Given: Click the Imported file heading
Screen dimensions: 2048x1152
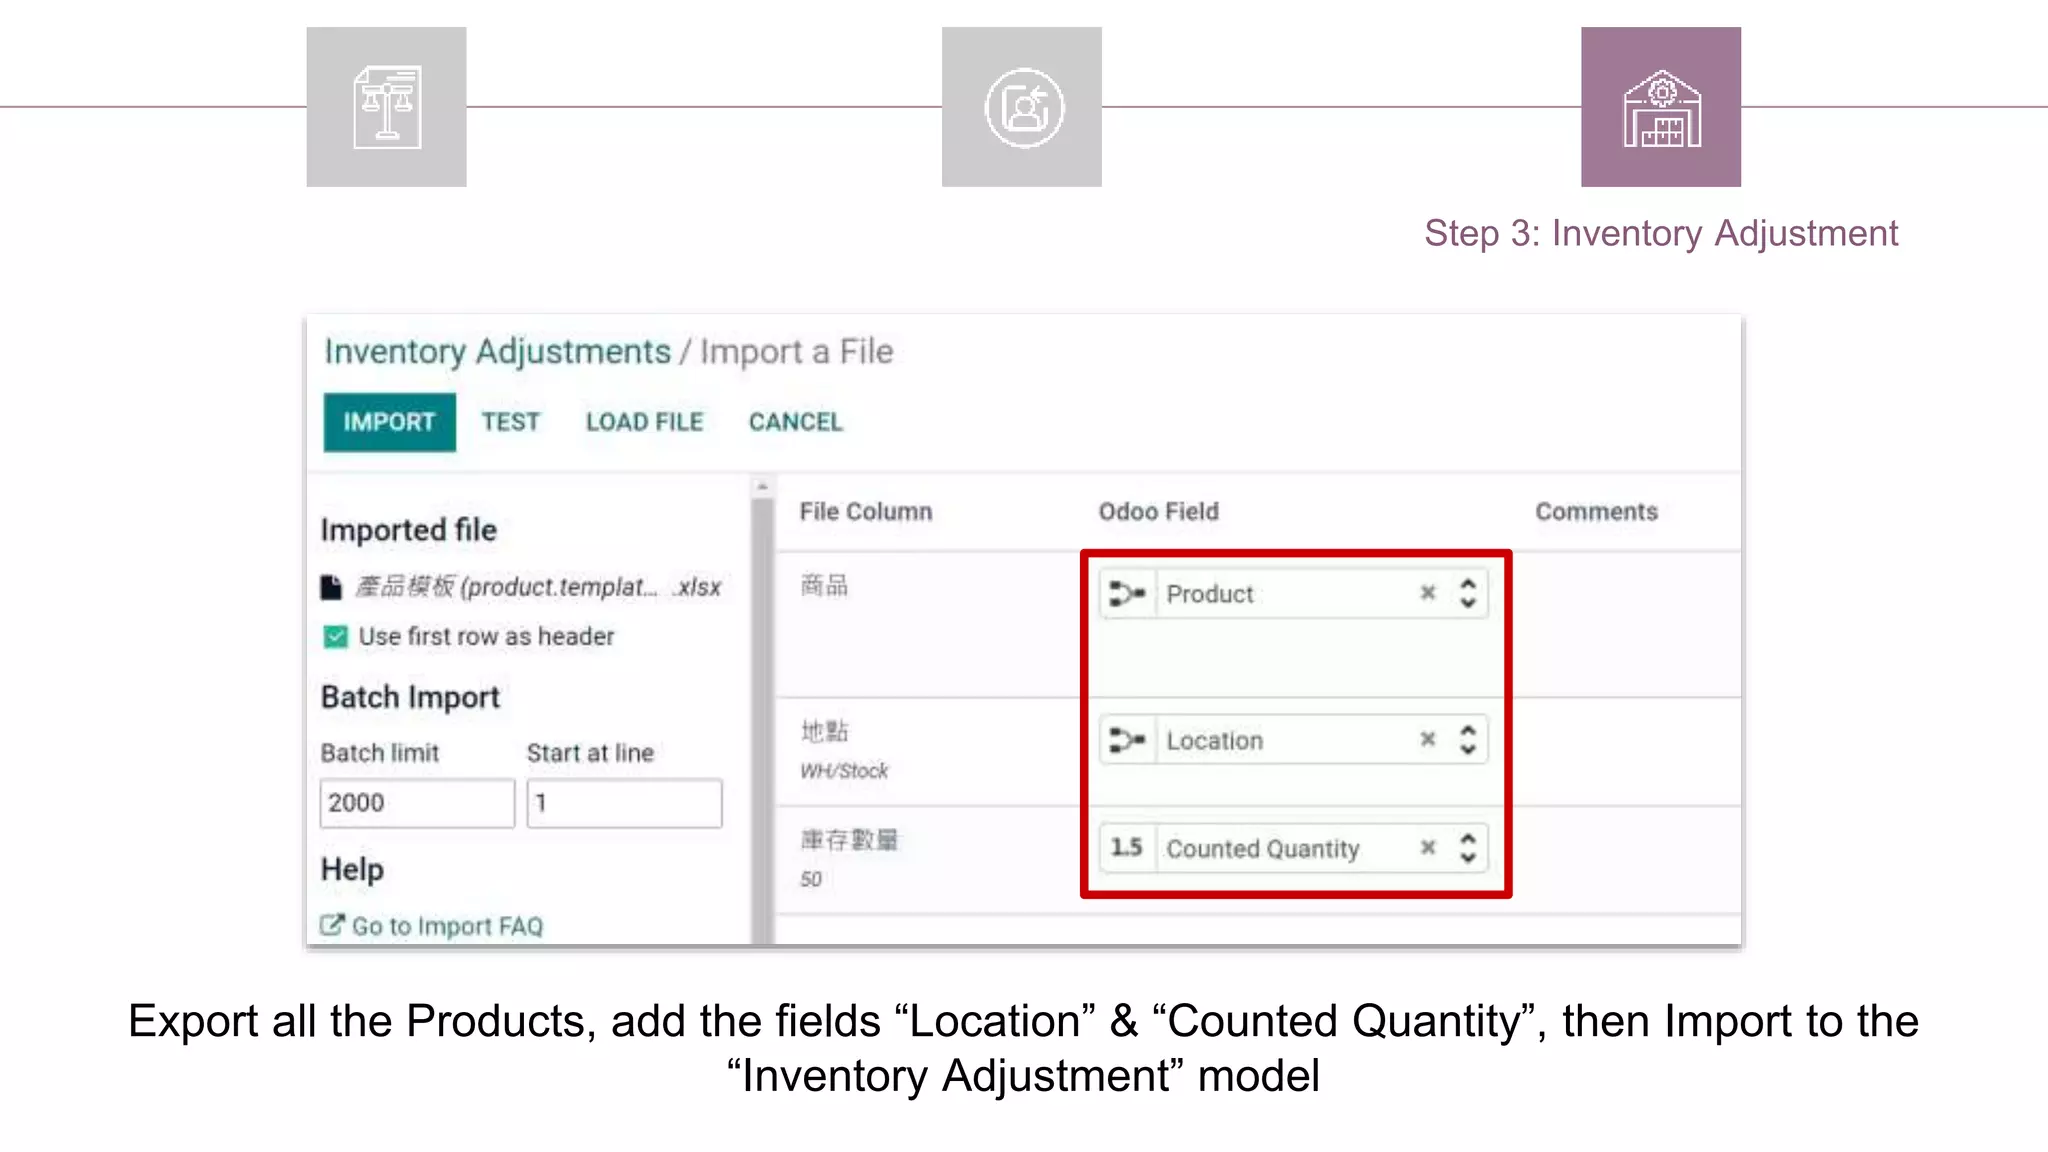Looking at the screenshot, I should [x=408, y=530].
